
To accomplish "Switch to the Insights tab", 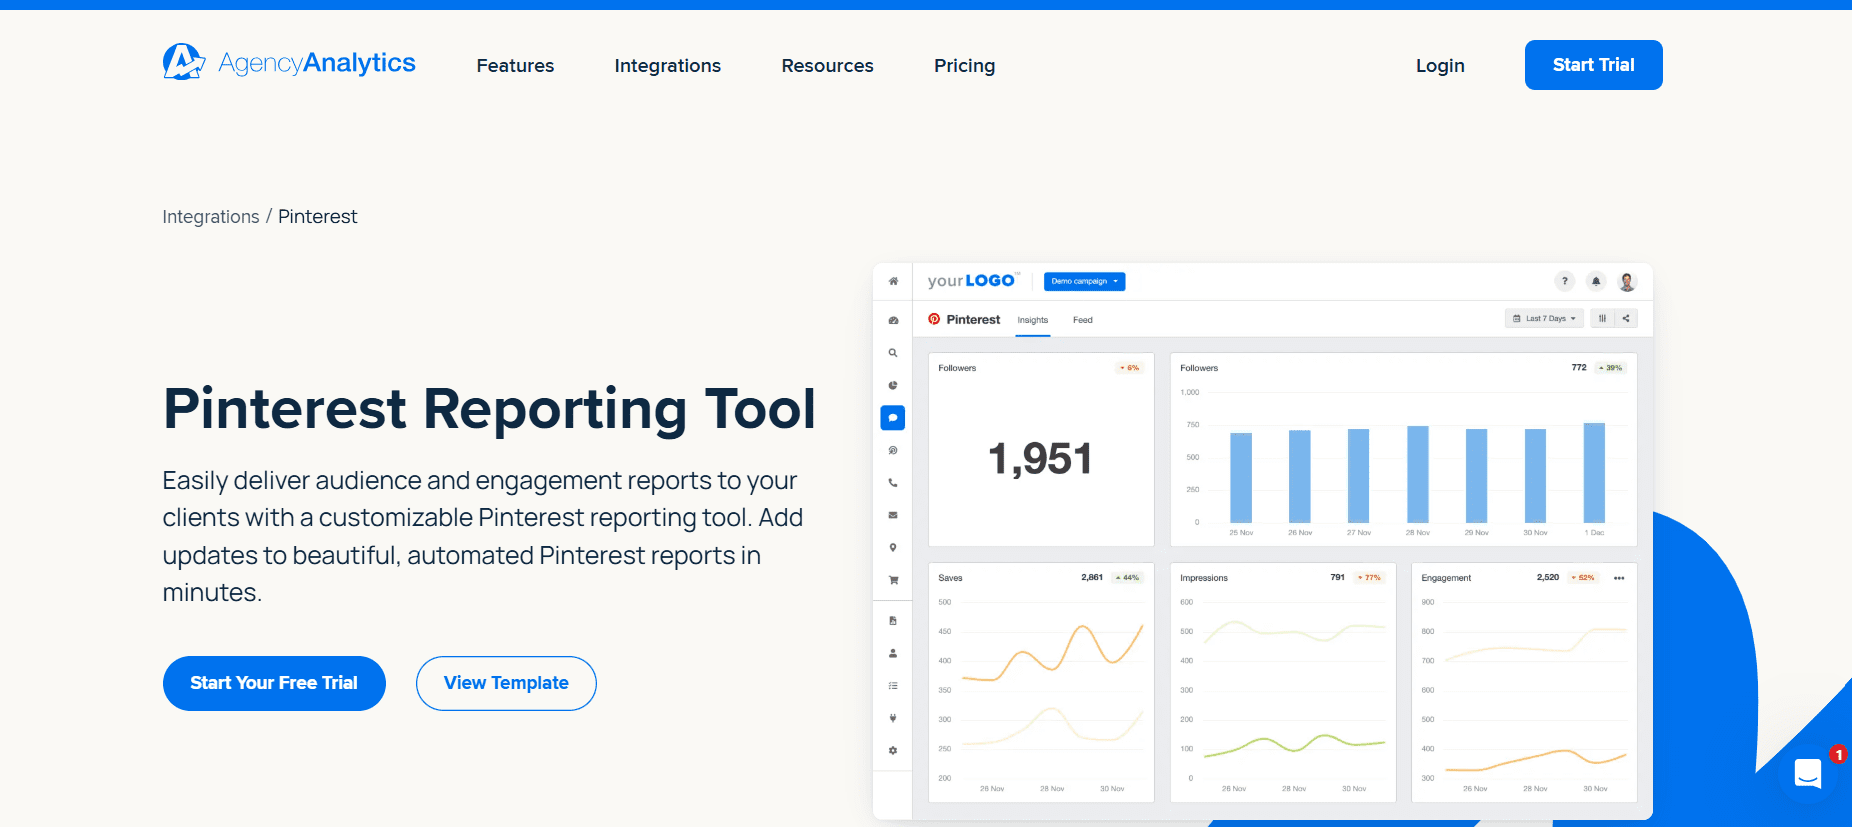I will pos(1033,320).
